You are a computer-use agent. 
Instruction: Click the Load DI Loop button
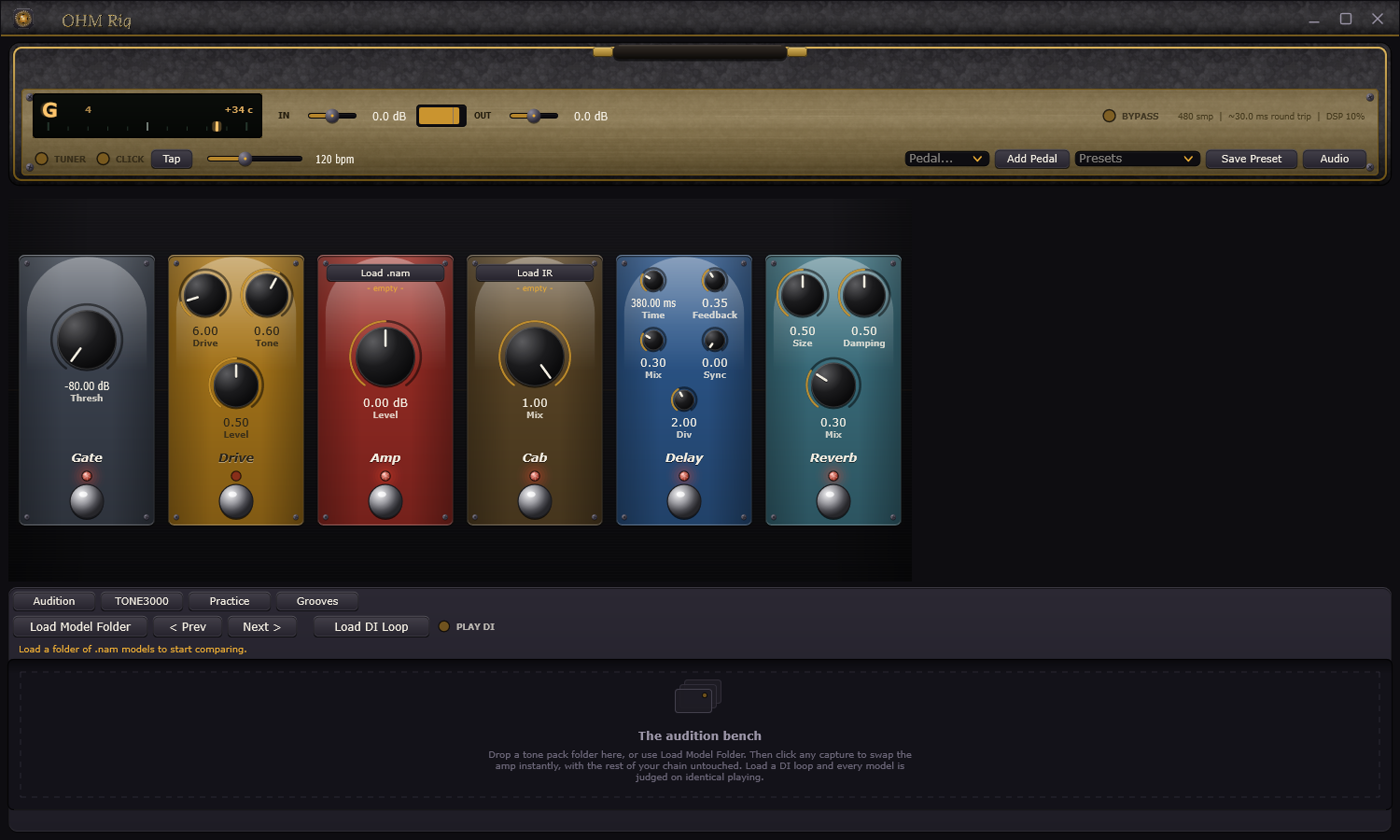point(371,627)
